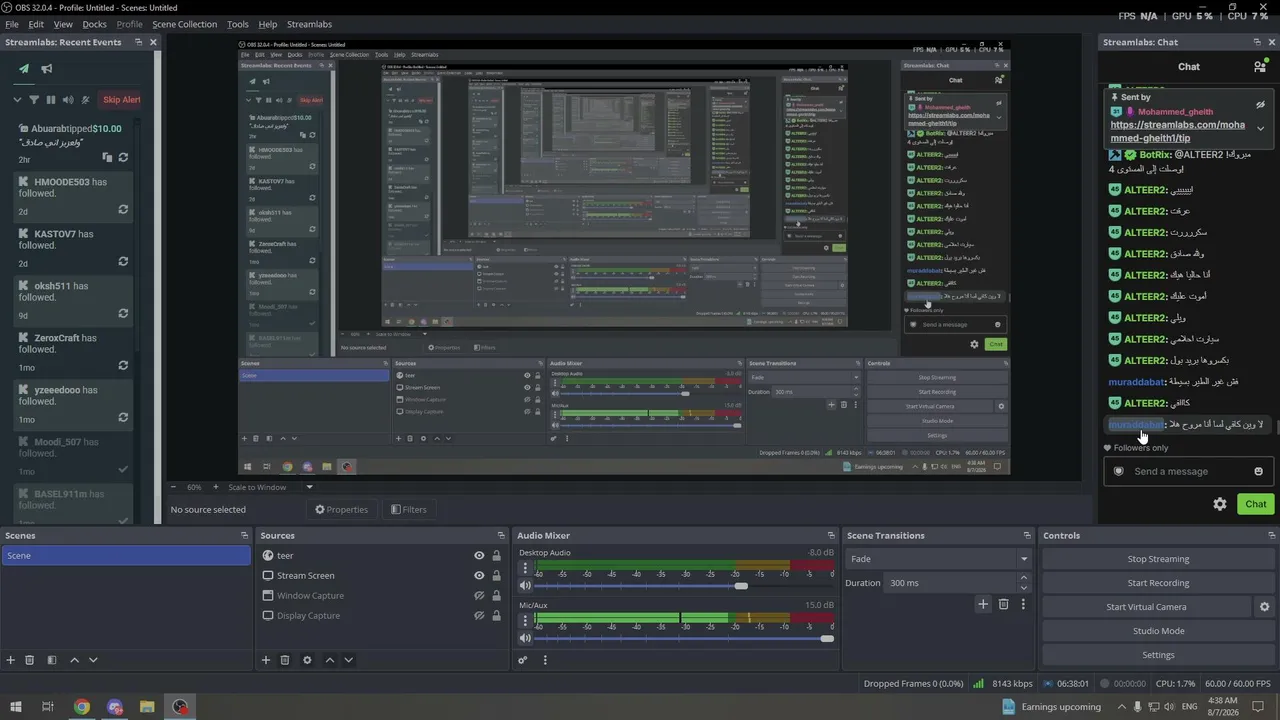Expand the Fade transition dropdown
This screenshot has height=720, width=1280.
coord(1023,559)
